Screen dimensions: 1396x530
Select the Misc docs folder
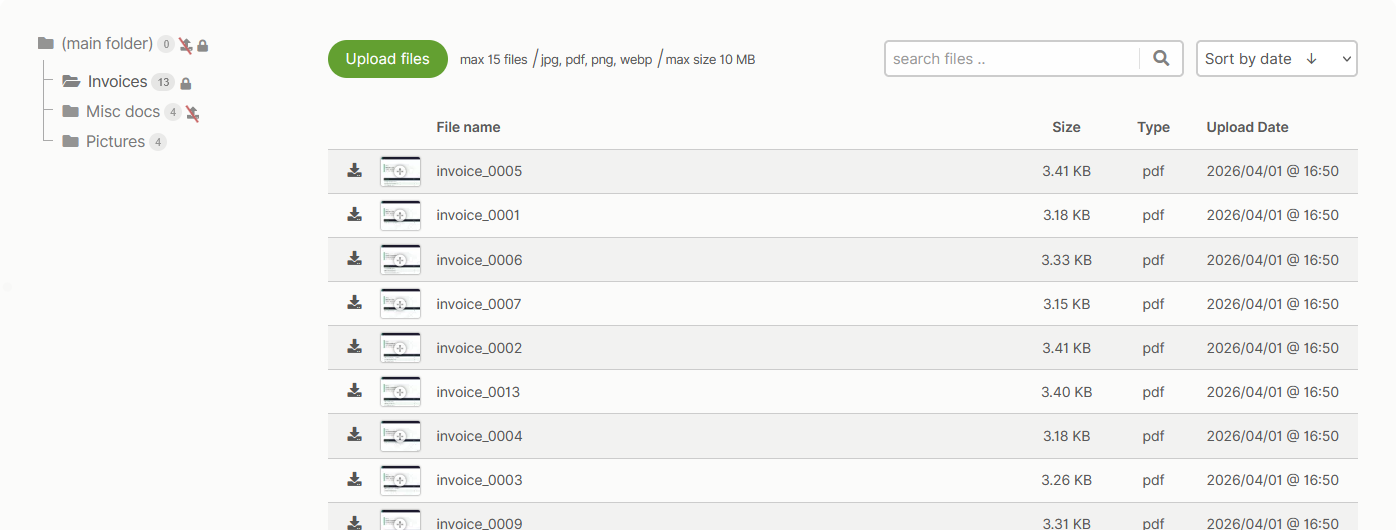point(122,112)
